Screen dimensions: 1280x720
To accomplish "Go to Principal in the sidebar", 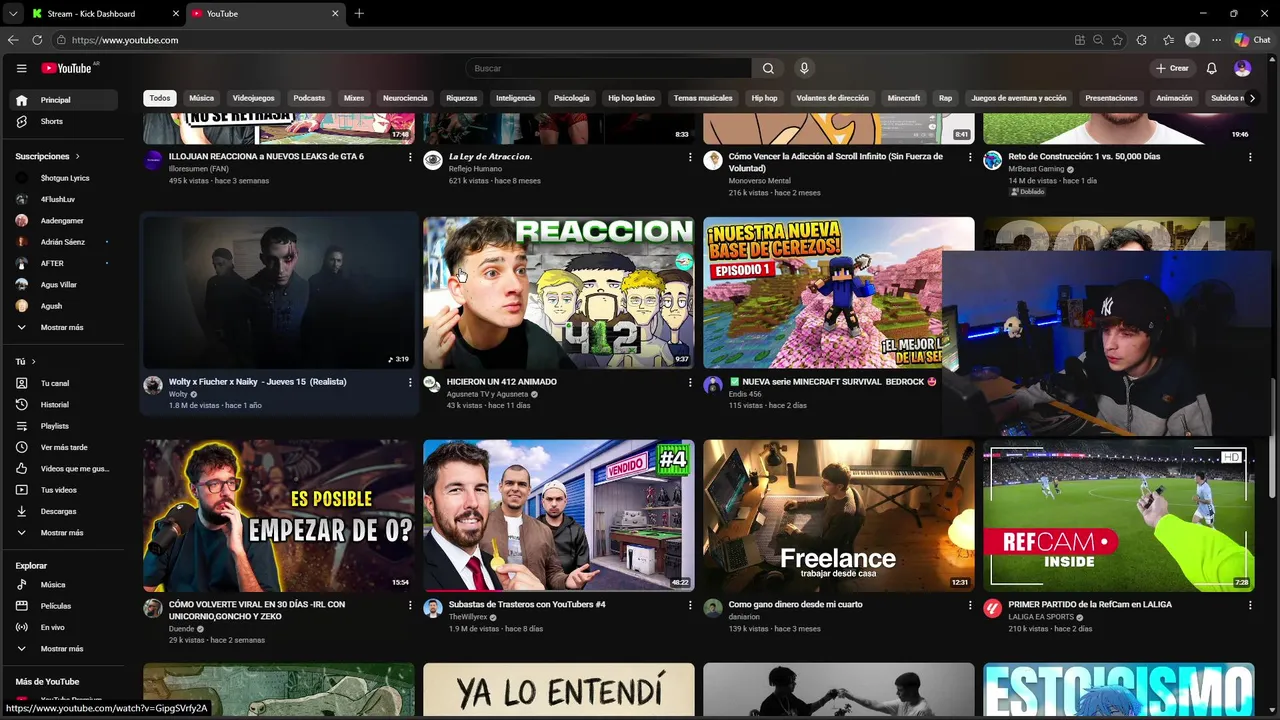I will click(x=64, y=100).
